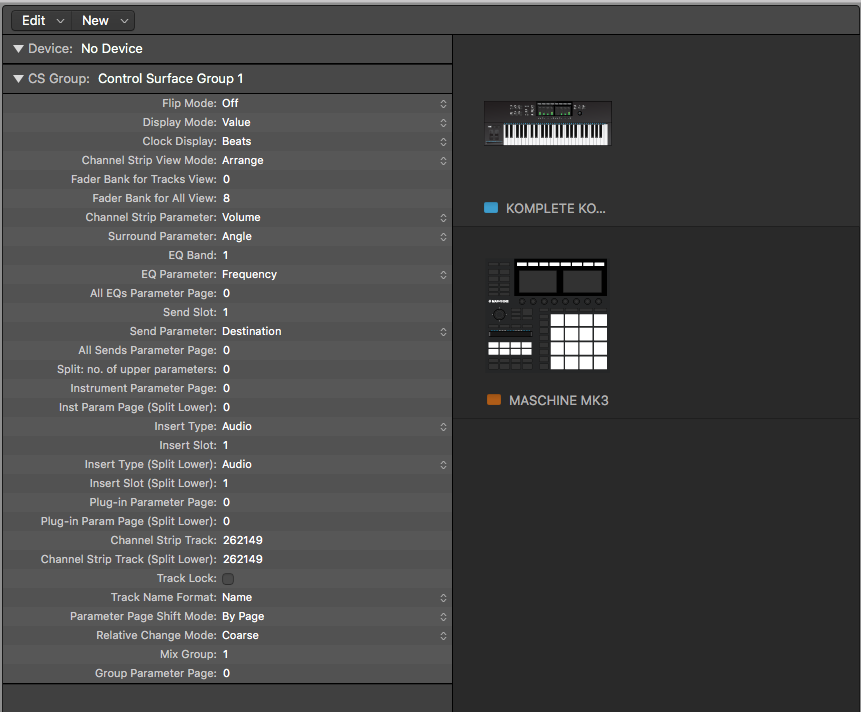Viewport: 861px width, 712px height.
Task: Click the Send Slot value field
Action: [225, 312]
